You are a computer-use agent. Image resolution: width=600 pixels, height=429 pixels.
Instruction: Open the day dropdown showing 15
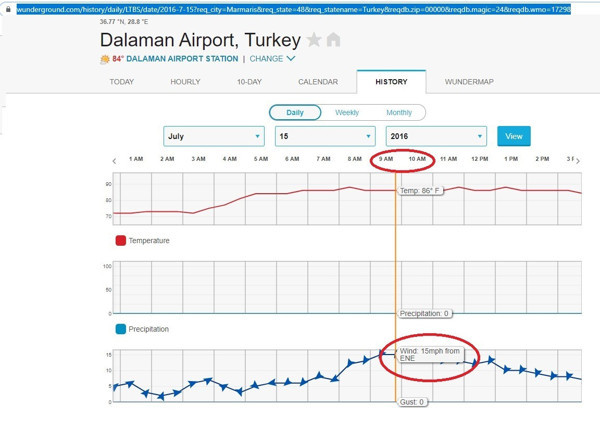(x=325, y=136)
